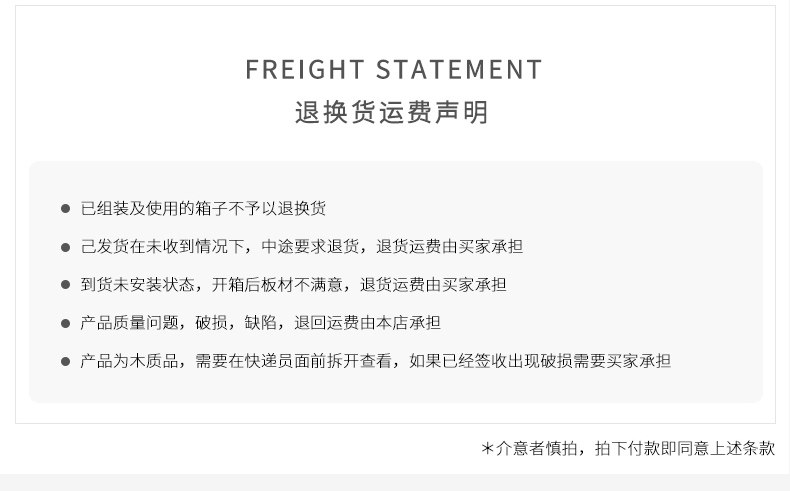Click the phrase 退回运费由本店承担
This screenshot has height=491, width=790.
coord(367,323)
